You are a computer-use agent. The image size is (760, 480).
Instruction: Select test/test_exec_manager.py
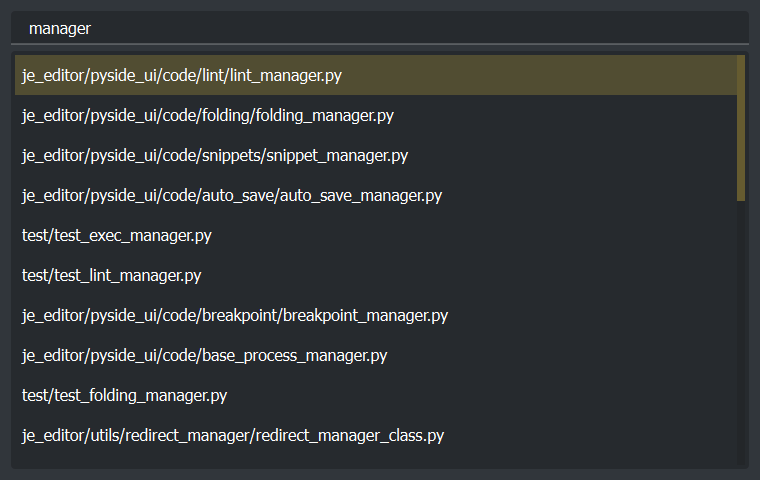coord(376,235)
